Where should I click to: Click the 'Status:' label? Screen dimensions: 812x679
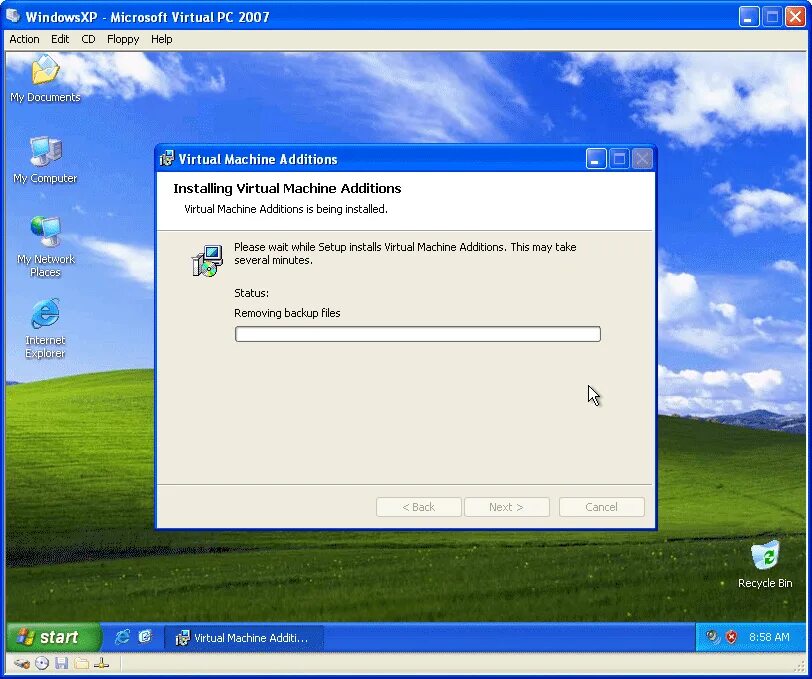[x=251, y=293]
